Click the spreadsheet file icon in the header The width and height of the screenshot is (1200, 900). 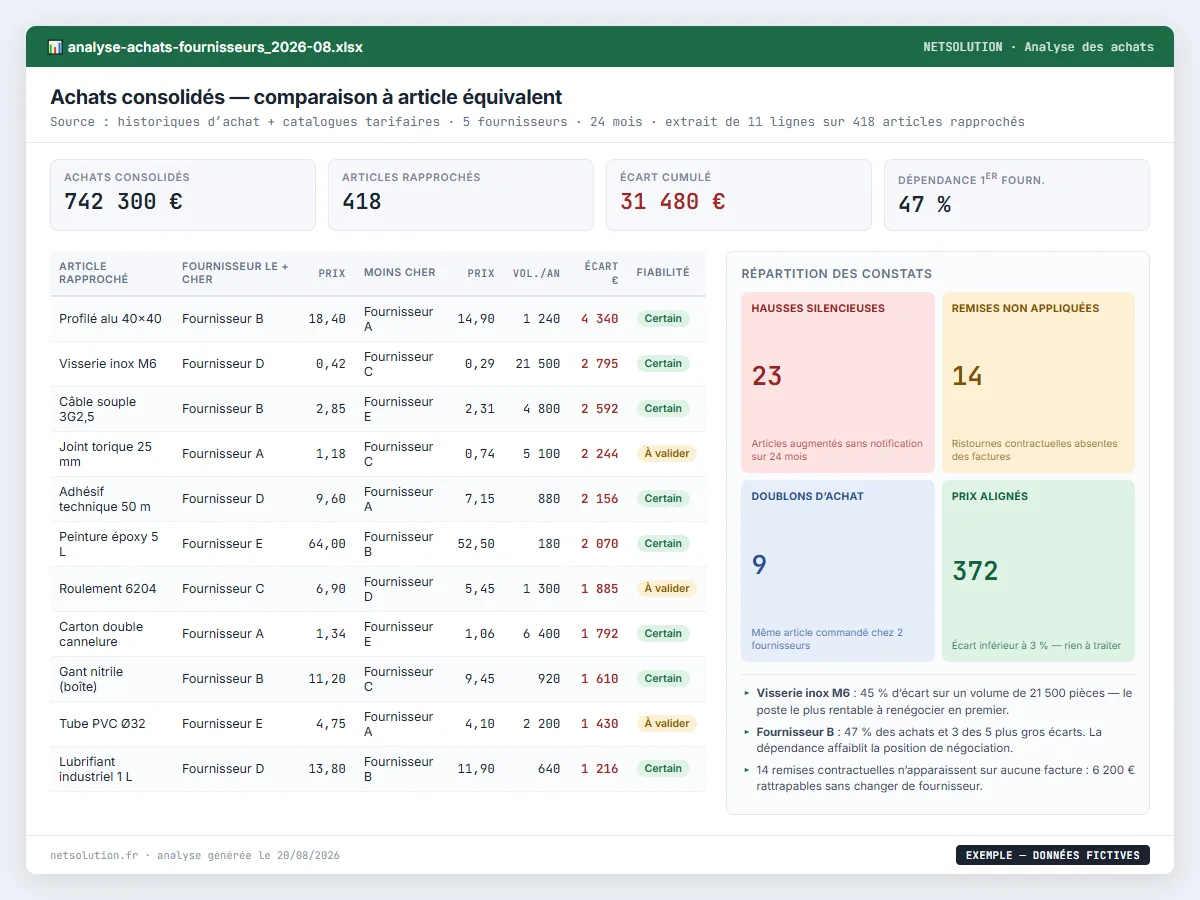[x=55, y=47]
